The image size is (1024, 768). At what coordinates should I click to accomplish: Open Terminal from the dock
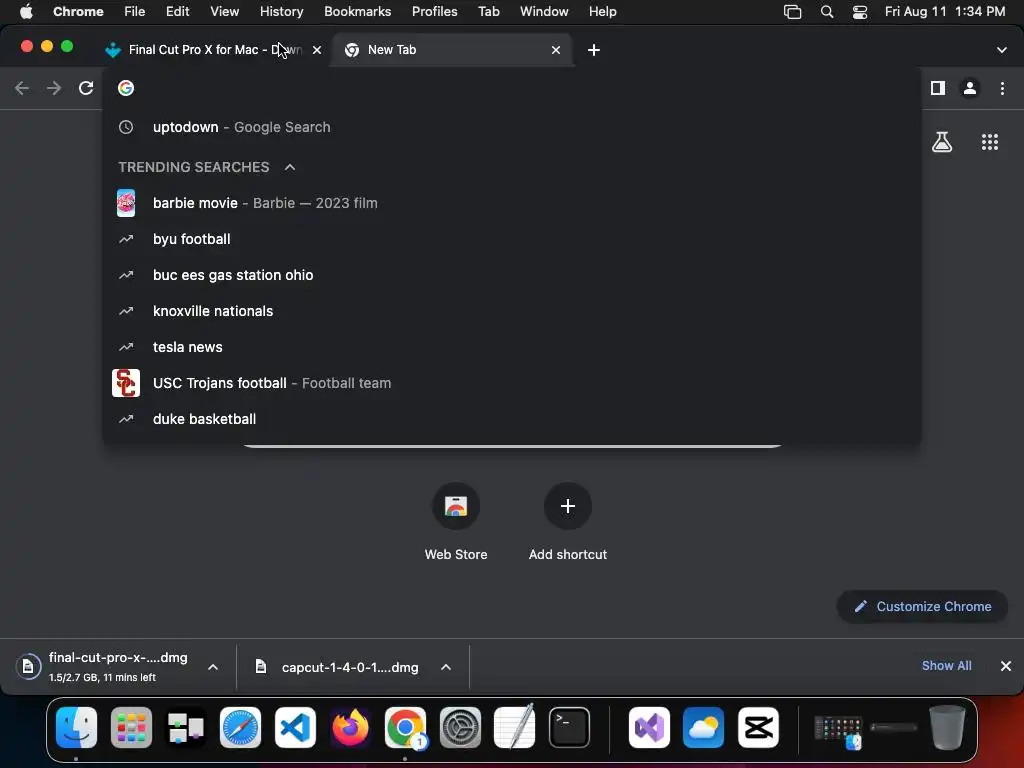569,728
